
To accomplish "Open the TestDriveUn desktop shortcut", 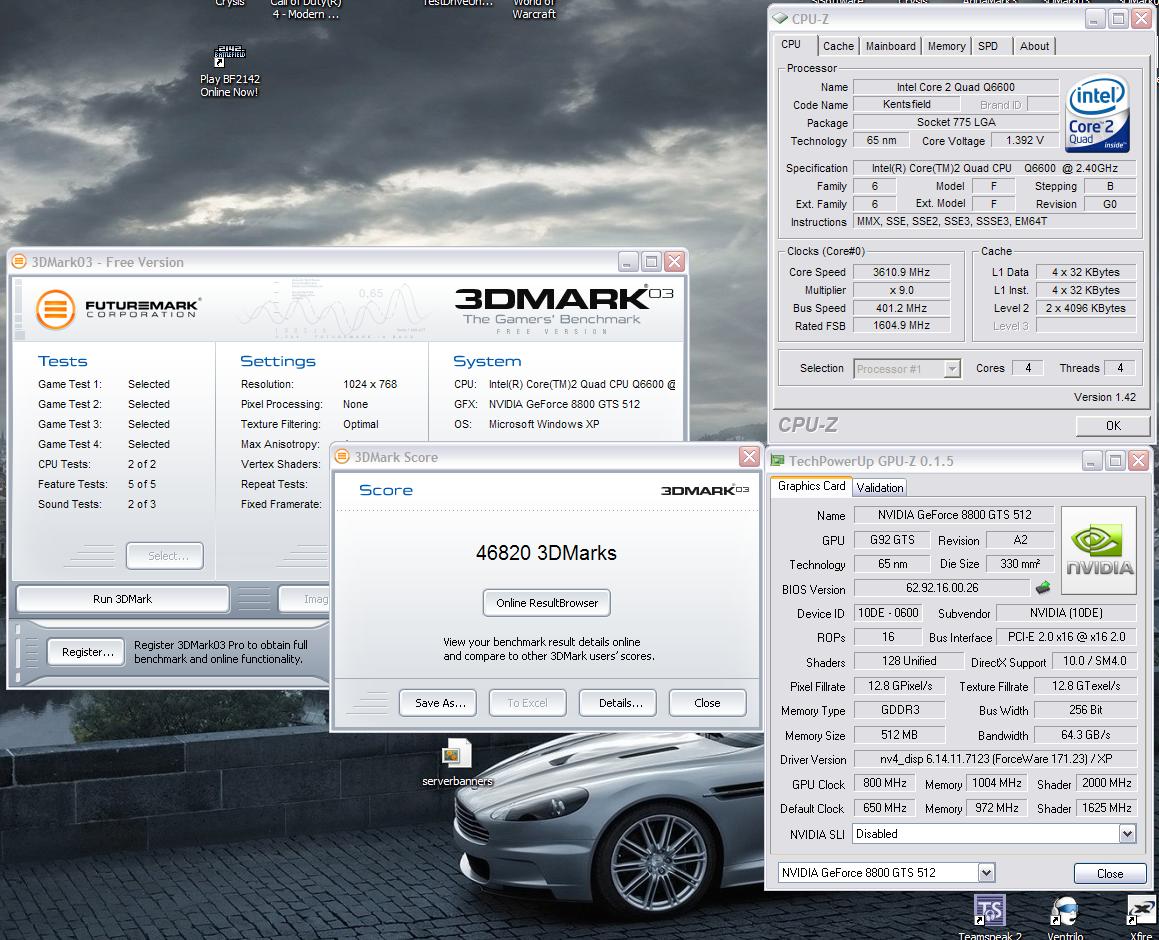I will (x=458, y=4).
